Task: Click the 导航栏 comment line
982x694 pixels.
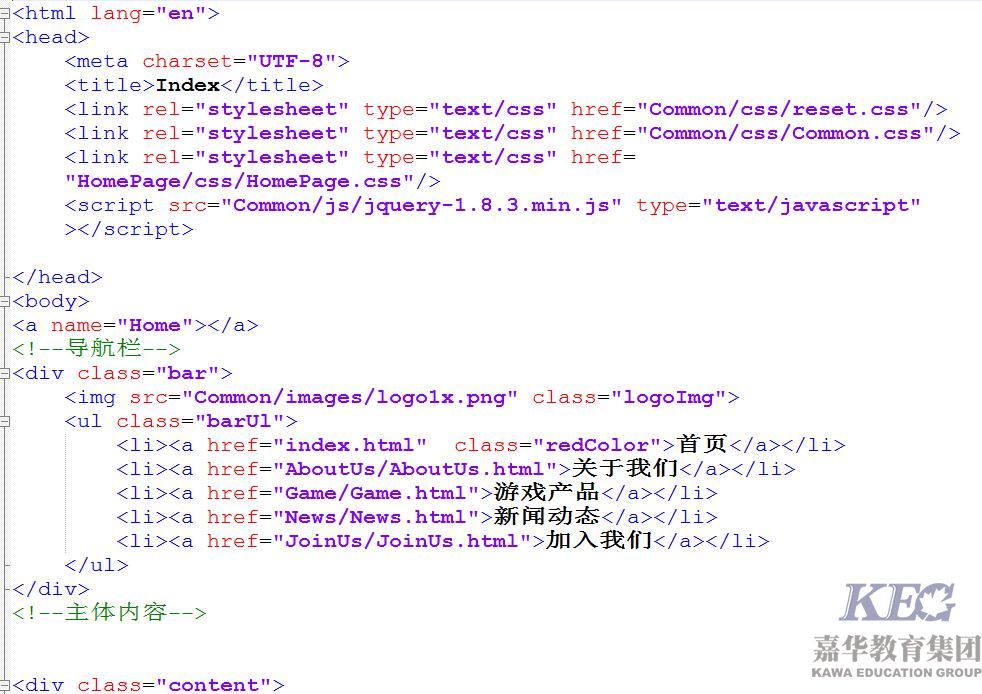Action: pos(96,349)
